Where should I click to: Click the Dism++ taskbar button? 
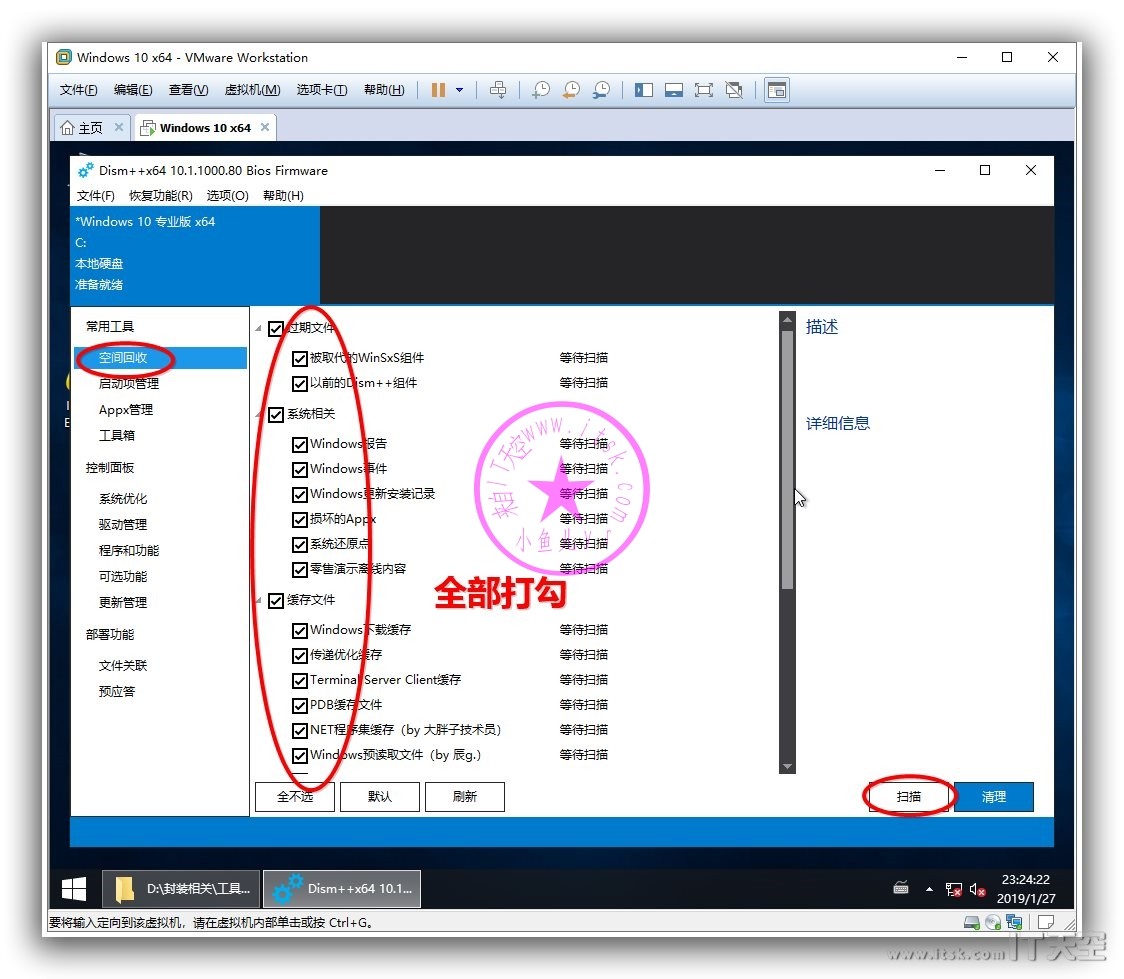(x=342, y=889)
